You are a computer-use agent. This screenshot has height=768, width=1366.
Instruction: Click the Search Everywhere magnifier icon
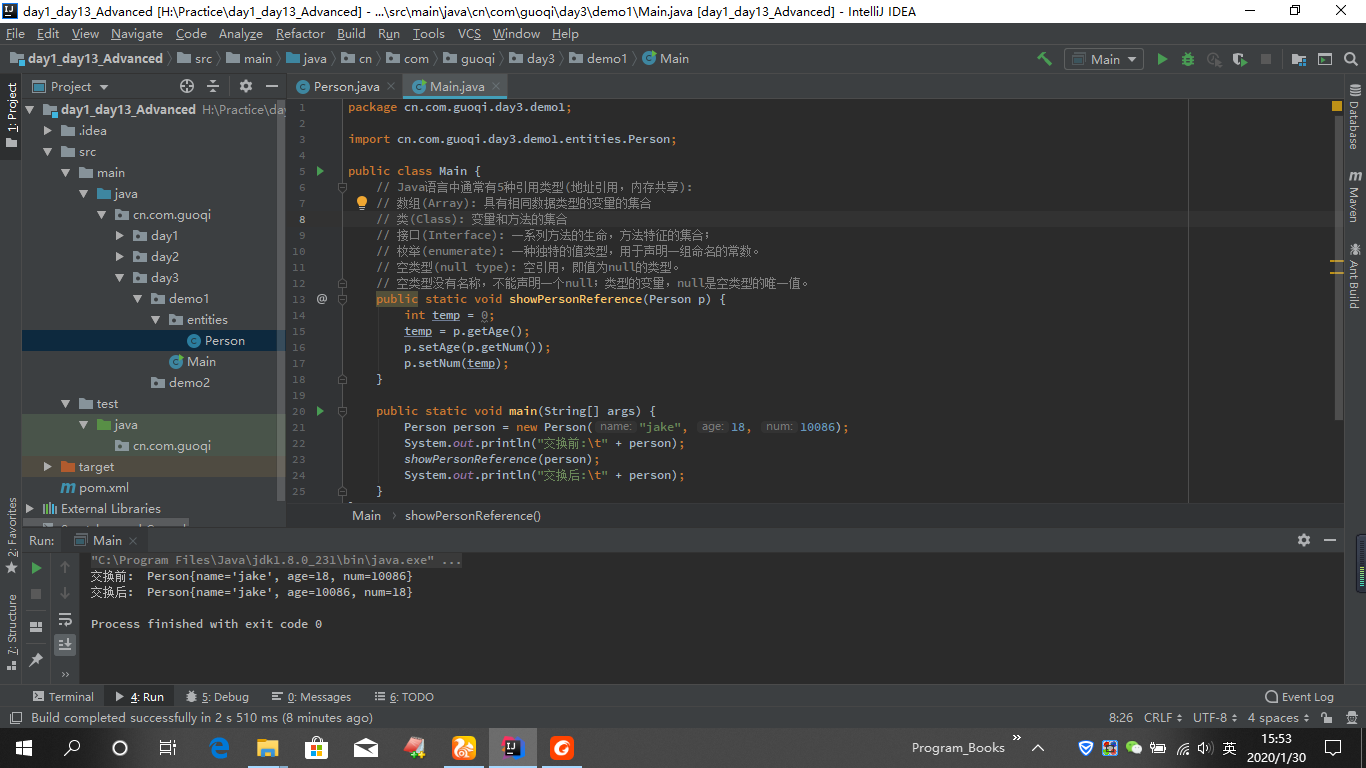pos(1352,59)
